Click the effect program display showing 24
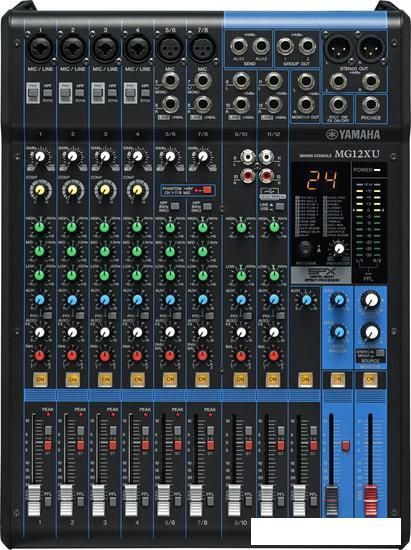Viewport: 411px width, 550px height. click(322, 180)
